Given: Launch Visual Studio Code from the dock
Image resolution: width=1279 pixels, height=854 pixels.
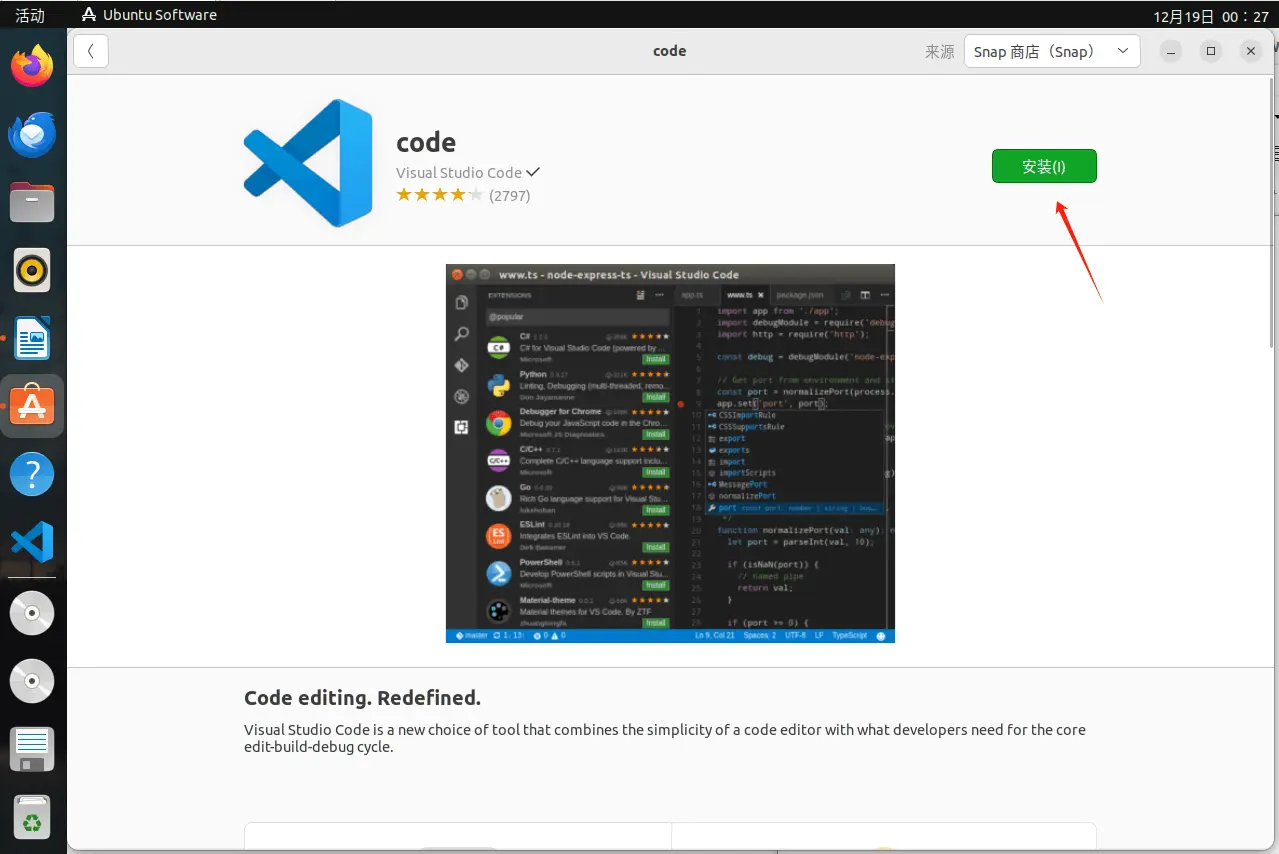Looking at the screenshot, I should (32, 542).
